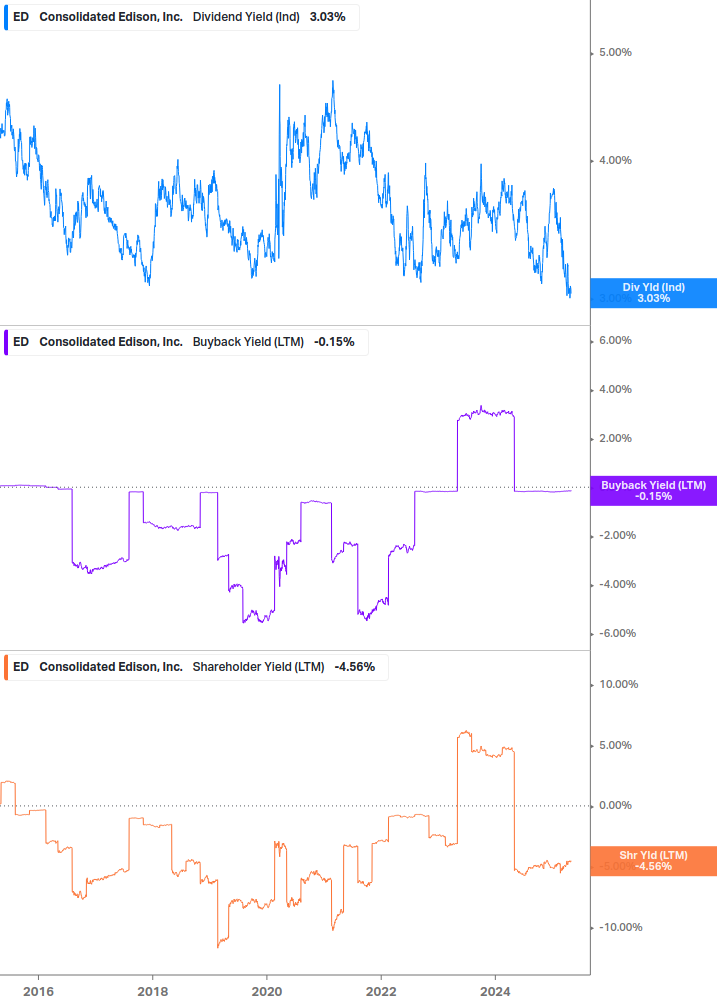Screen dimensions: 717x1005
Task: Click the -4.00% tick on the buyback yield axis
Action: coord(617,585)
